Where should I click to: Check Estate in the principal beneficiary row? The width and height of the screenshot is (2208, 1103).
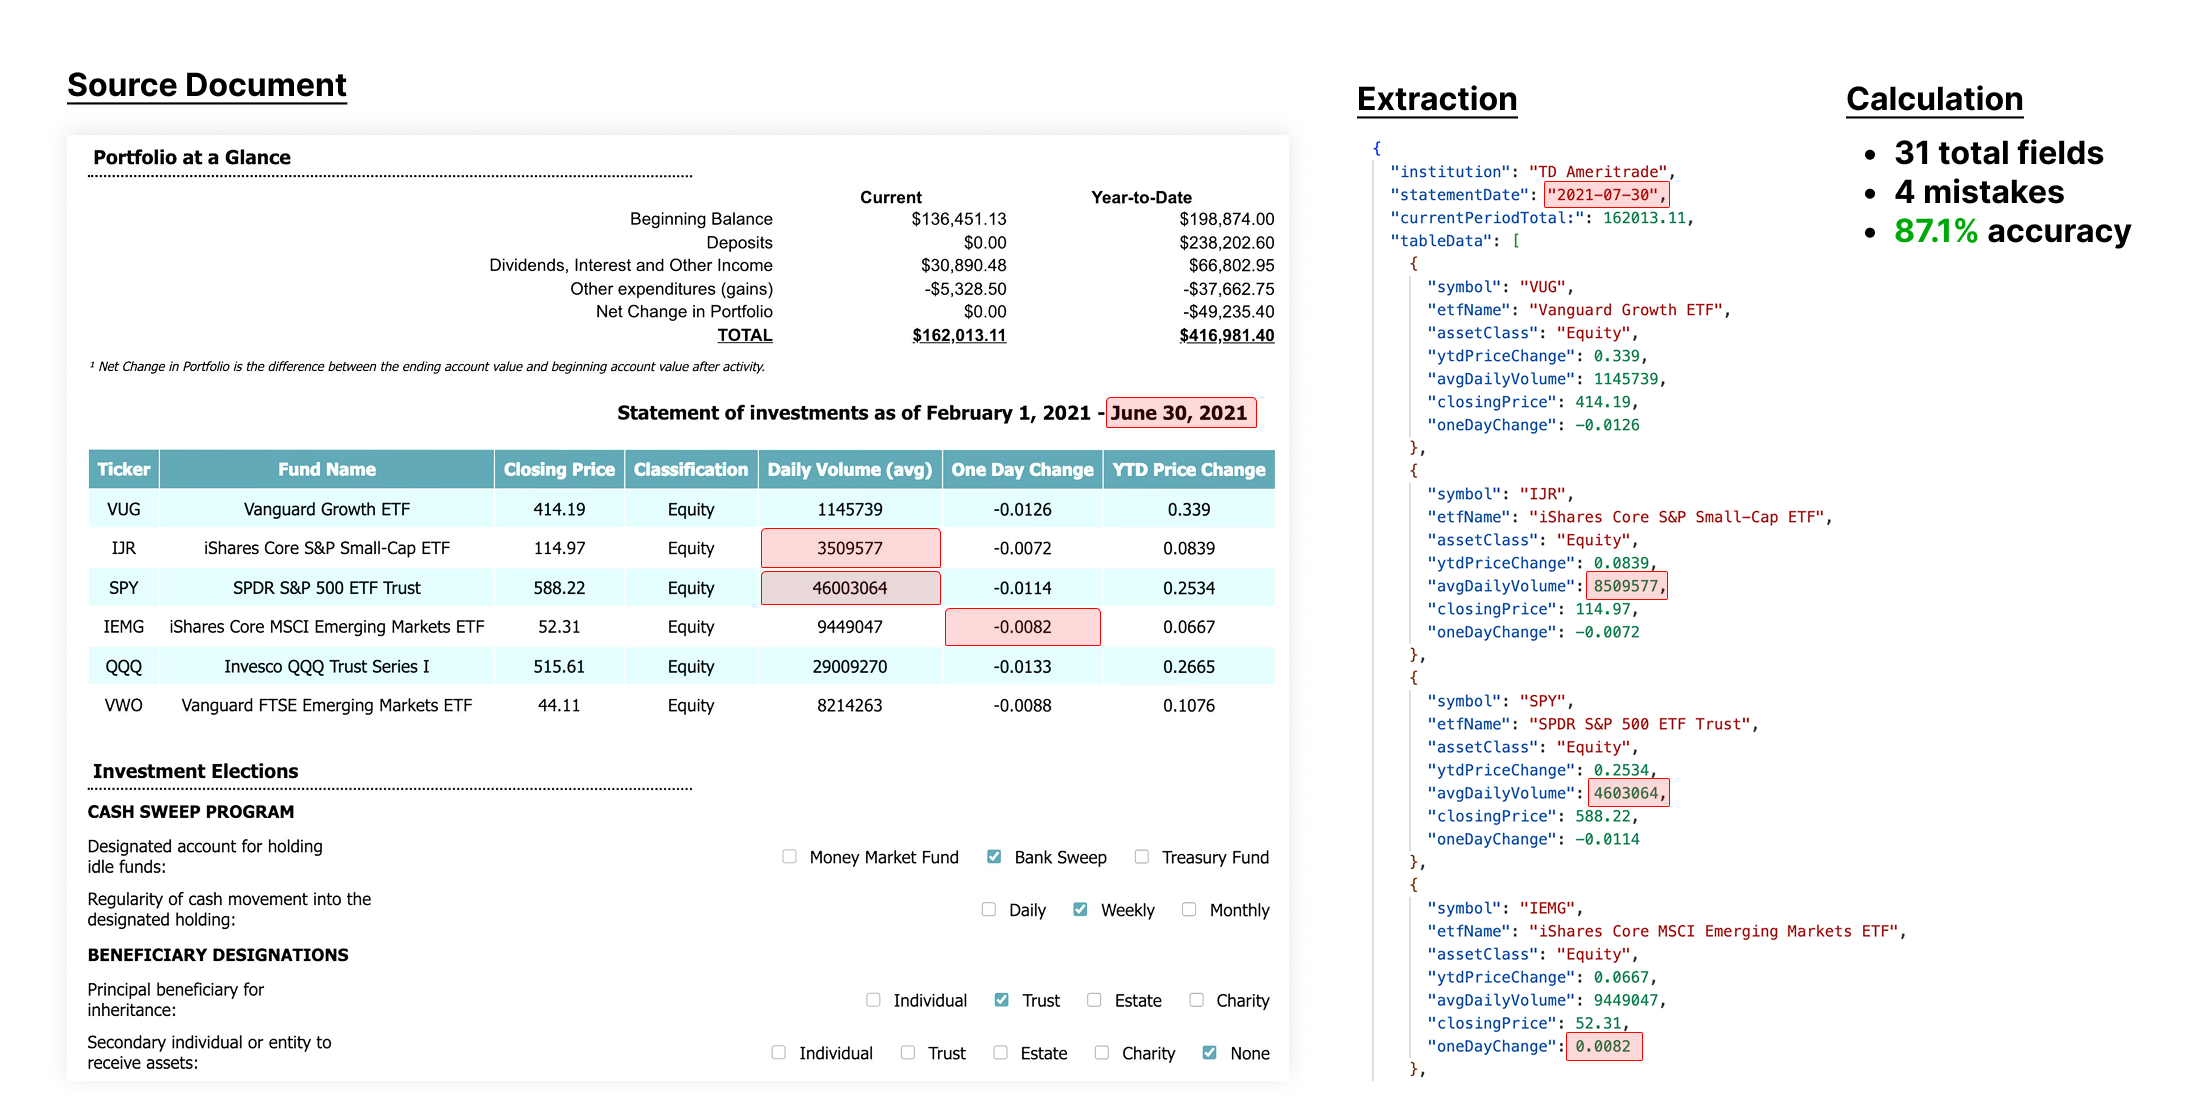point(1094,1000)
